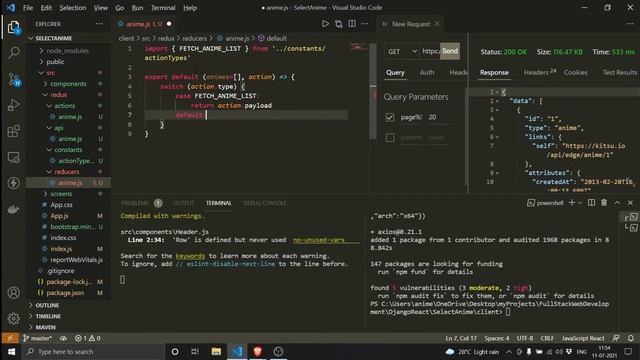Open the Selection menu

[x=73, y=8]
